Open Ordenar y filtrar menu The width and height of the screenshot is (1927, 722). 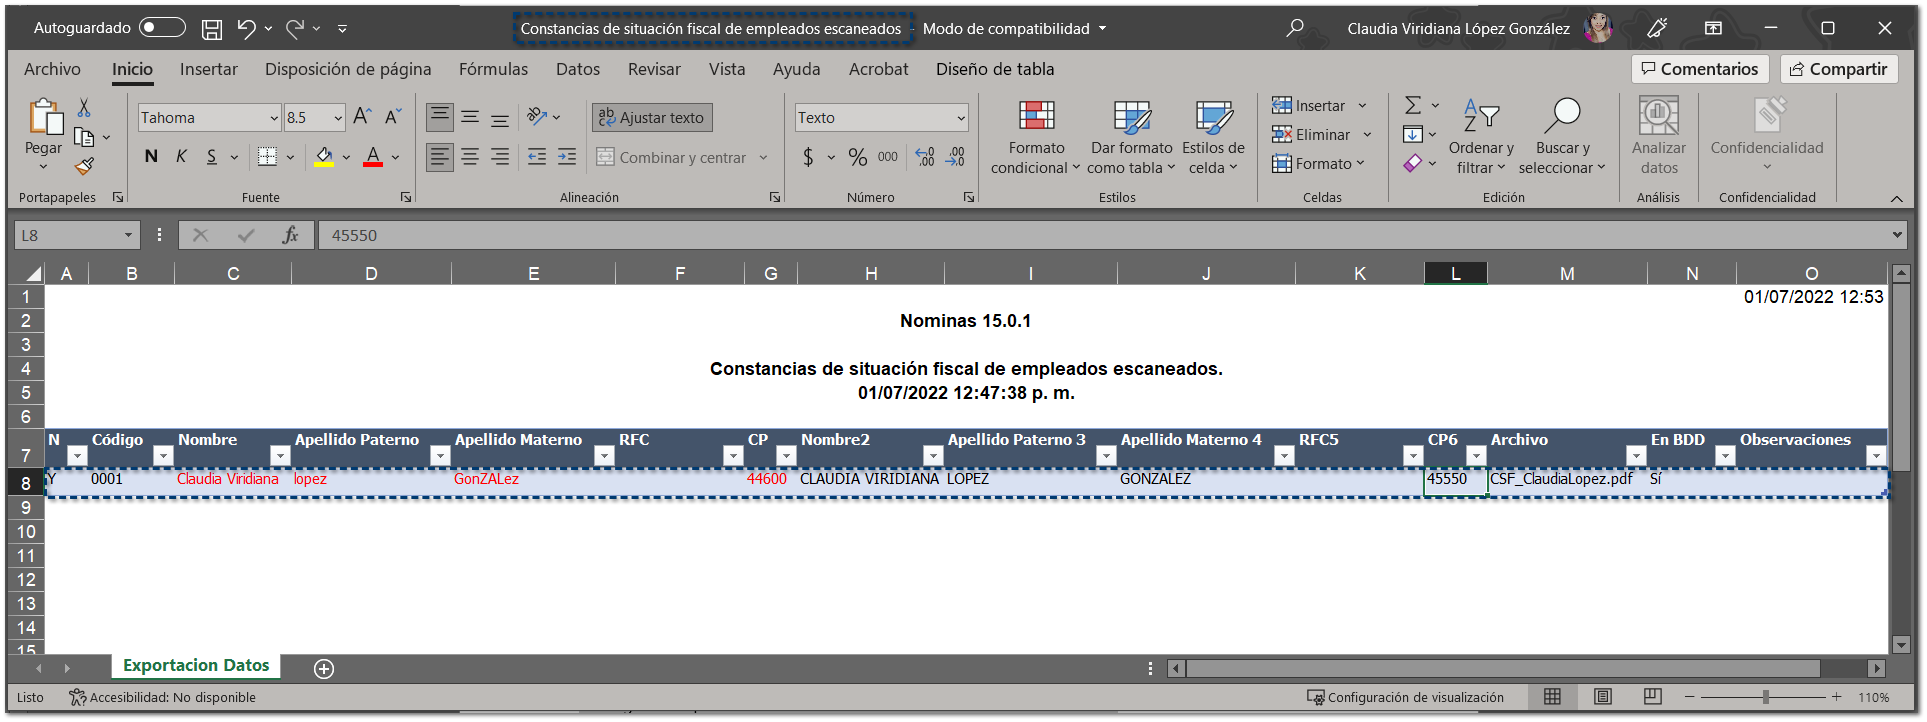(1481, 138)
